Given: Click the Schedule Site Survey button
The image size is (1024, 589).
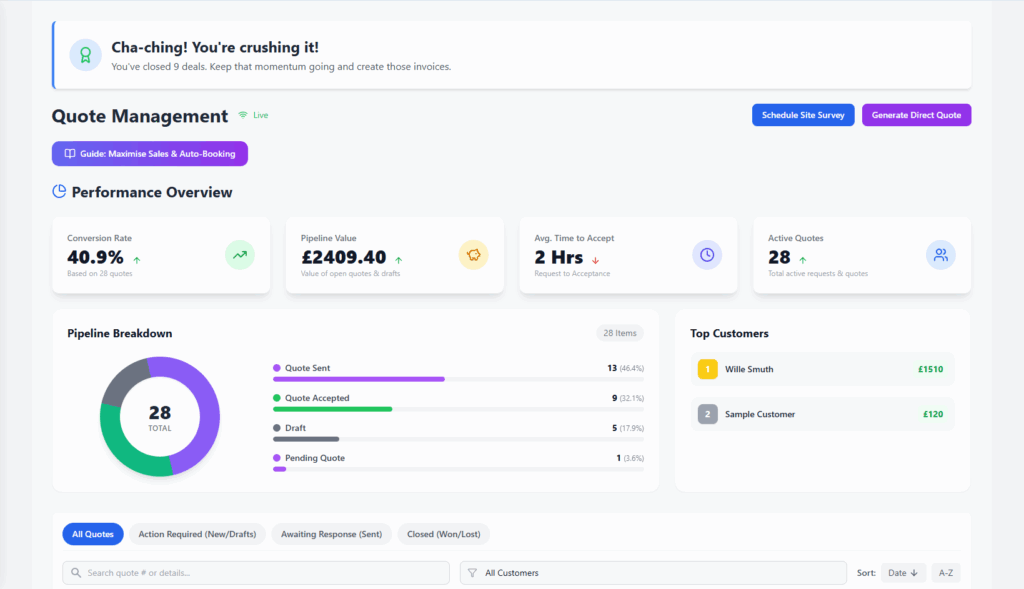Looking at the screenshot, I should pos(803,115).
